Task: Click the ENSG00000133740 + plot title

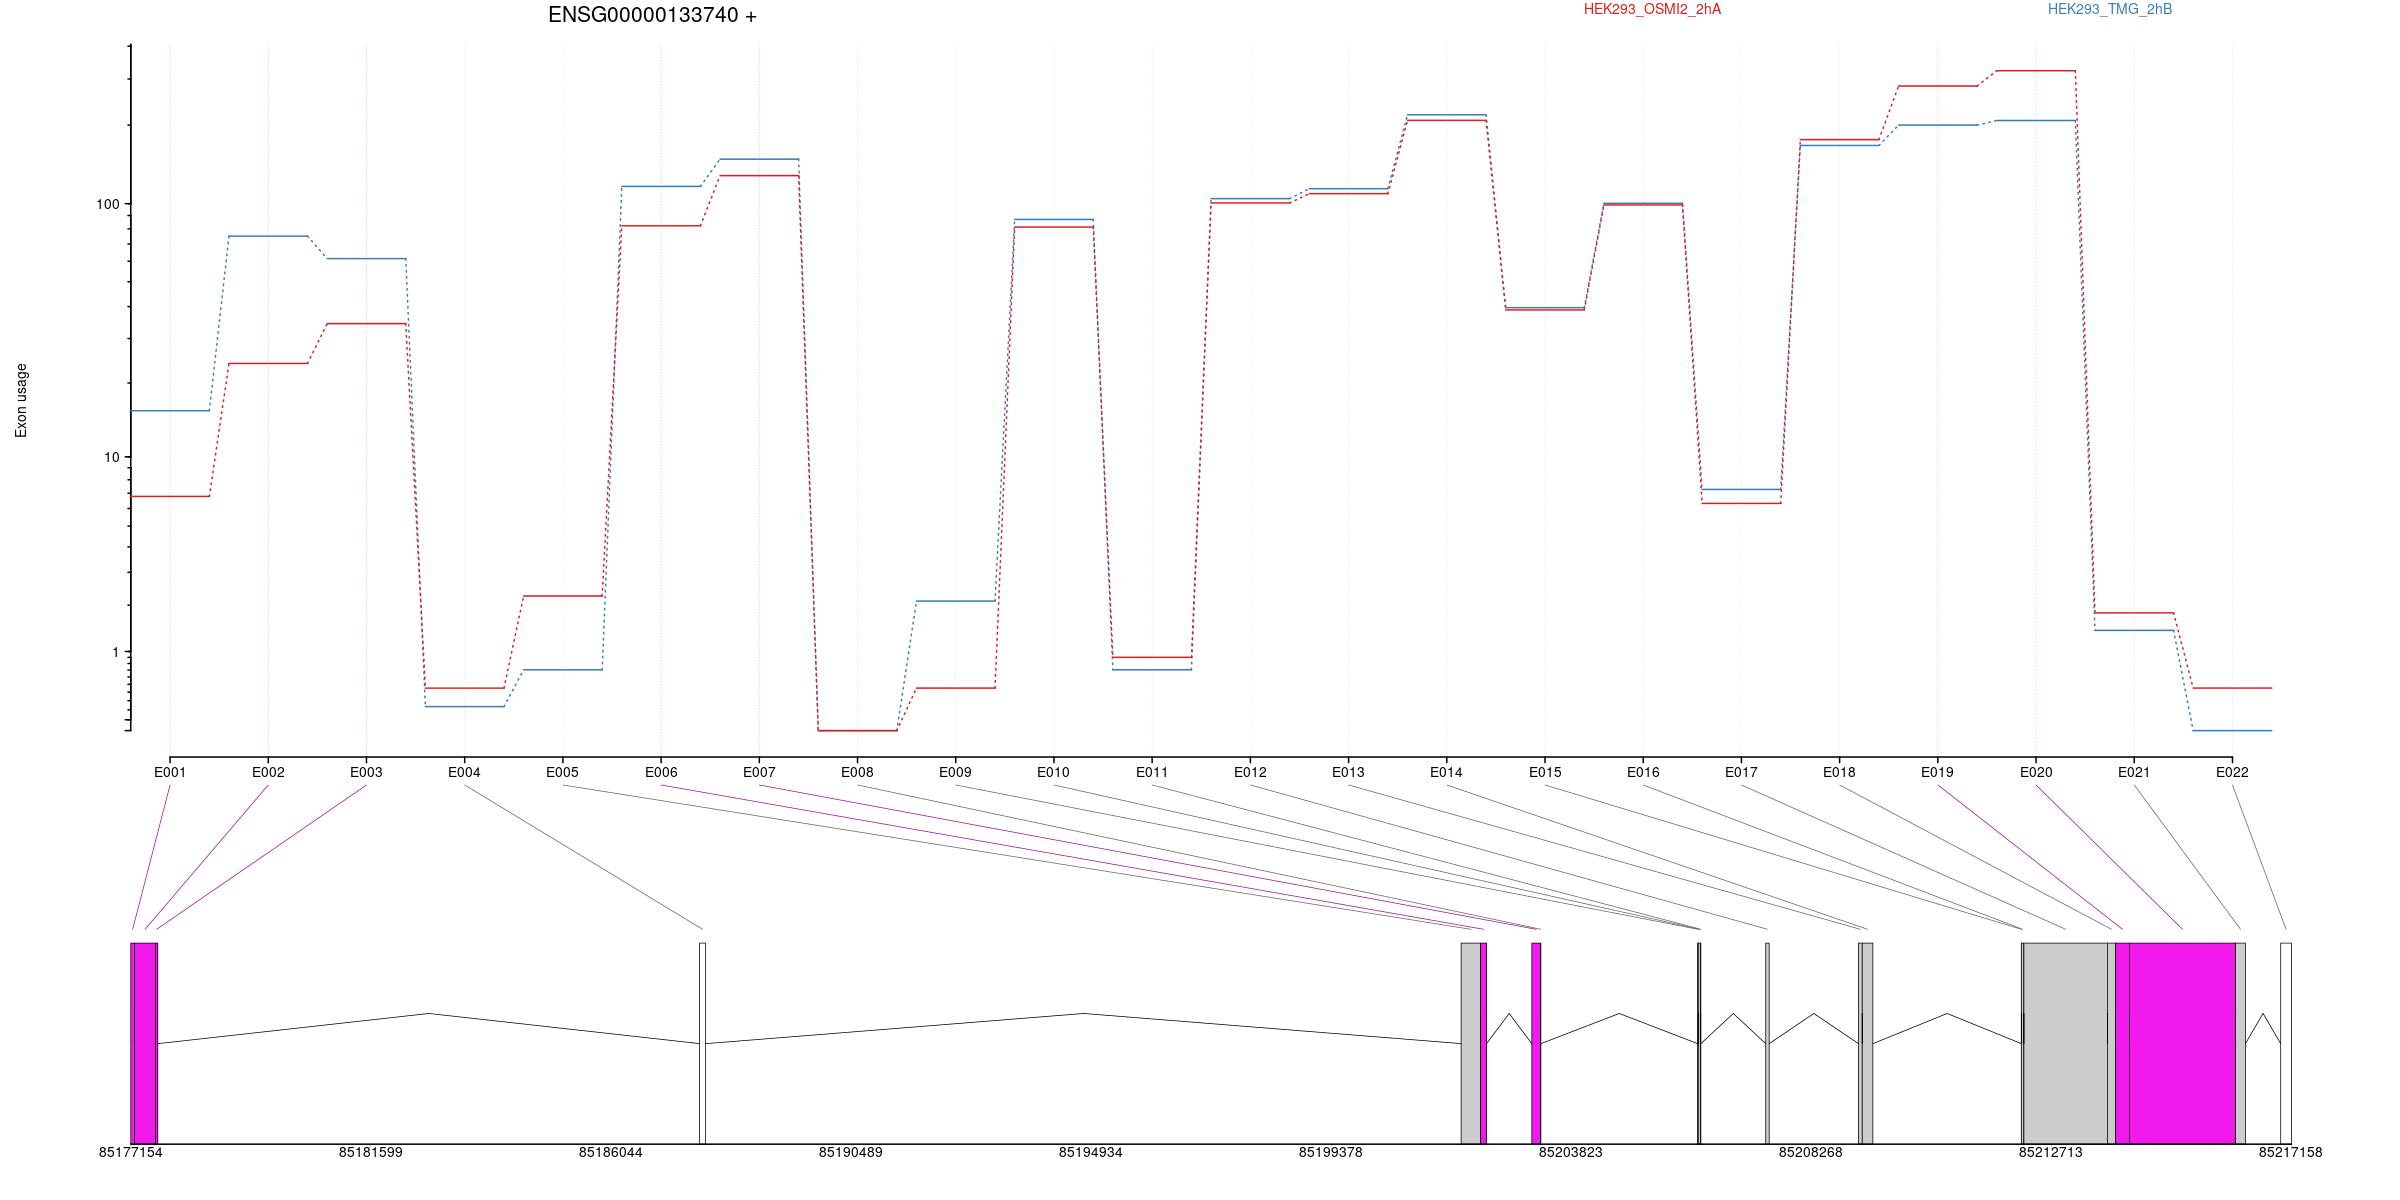Action: tap(652, 15)
